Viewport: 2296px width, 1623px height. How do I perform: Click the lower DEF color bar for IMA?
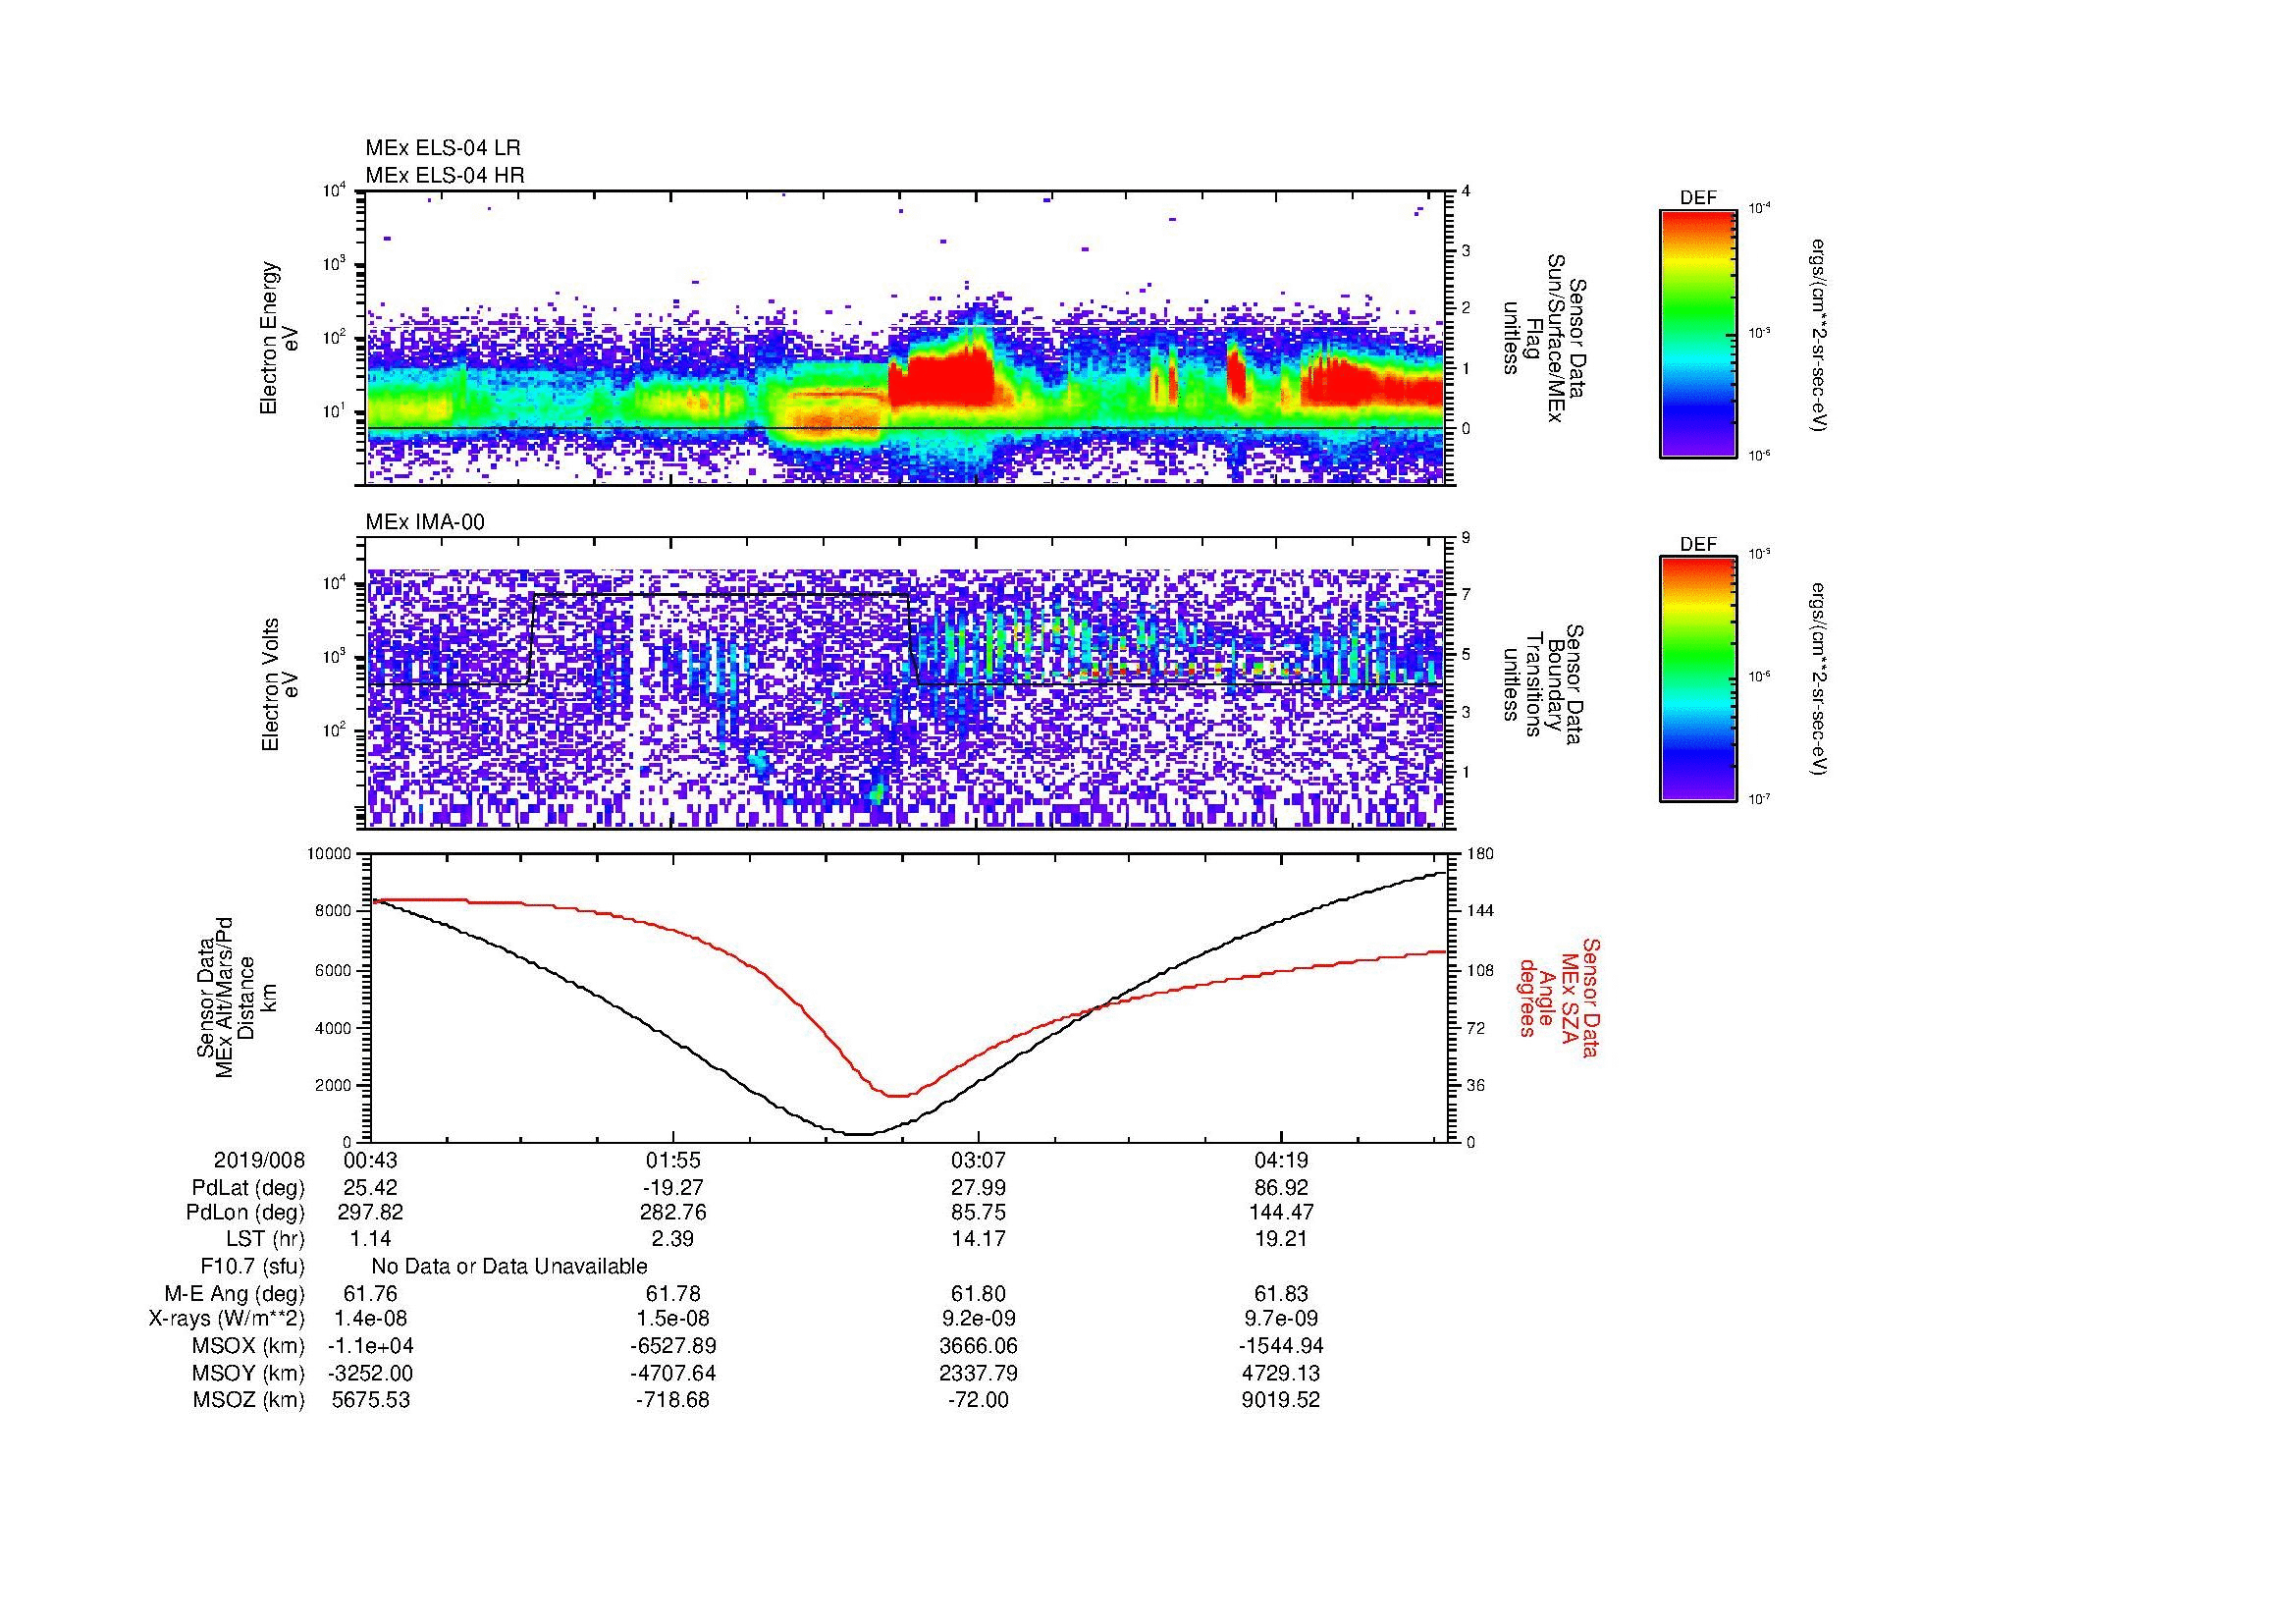coord(1698,679)
